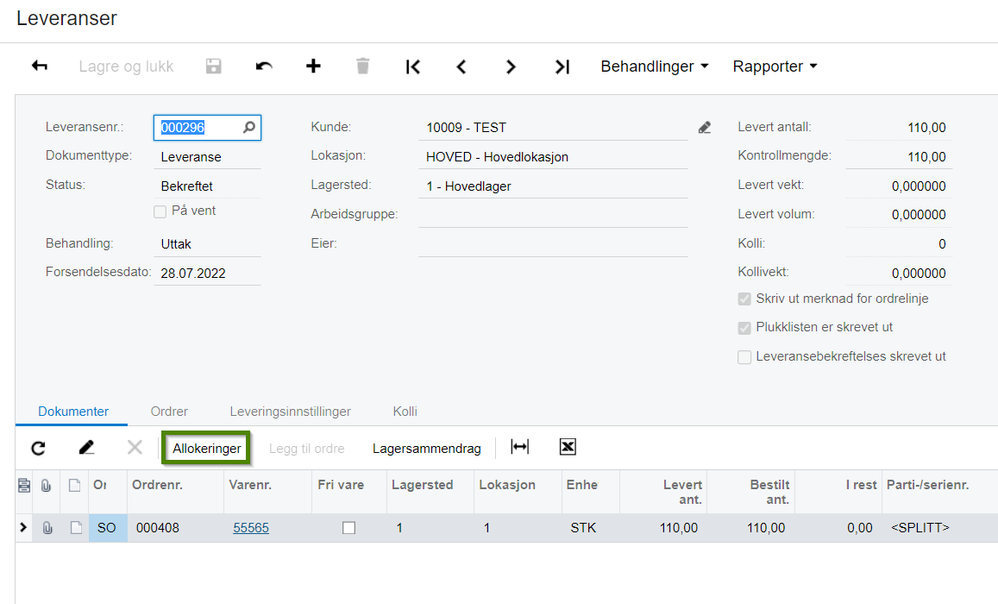This screenshot has width=998, height=604.
Task: Click the Lagersted column header
Action: 430,491
